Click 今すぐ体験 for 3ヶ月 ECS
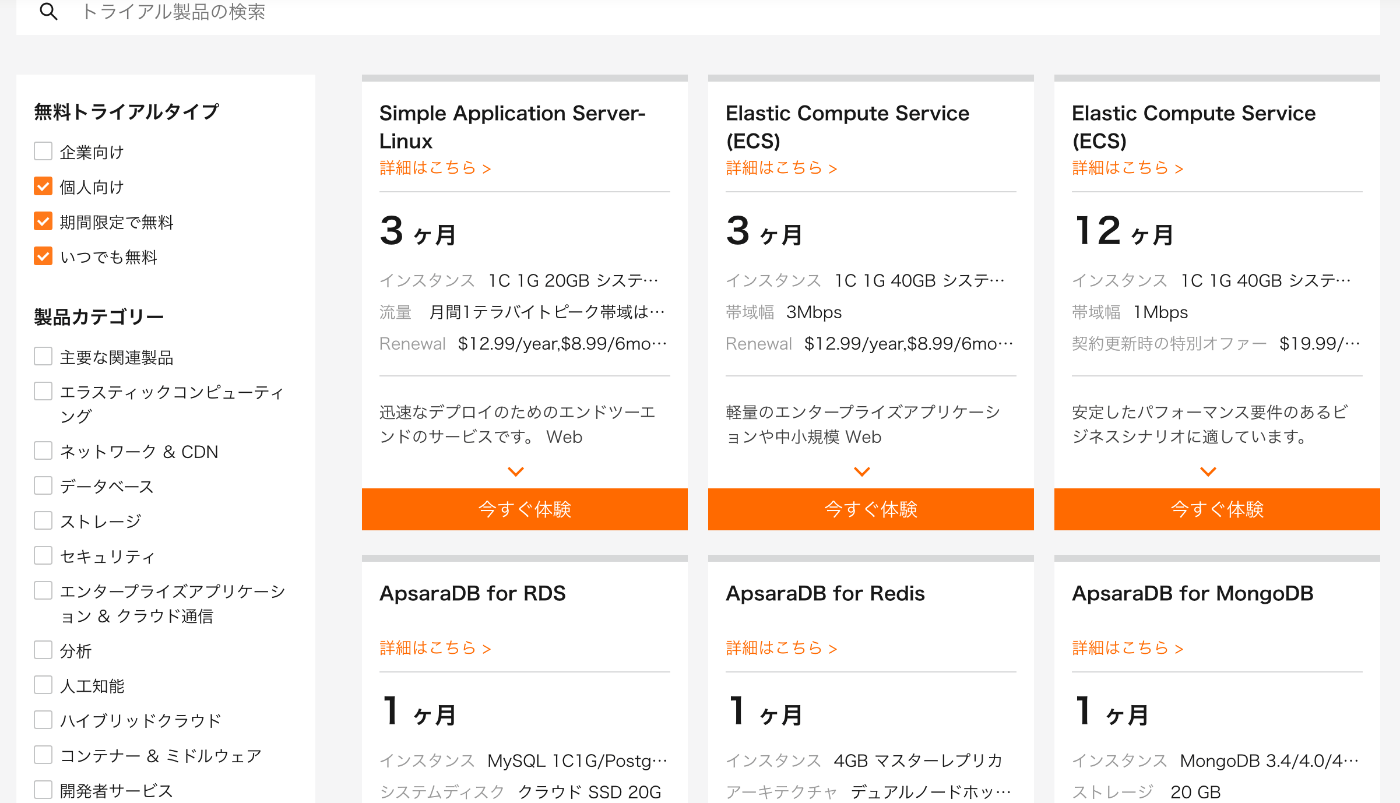This screenshot has width=1400, height=803. point(871,509)
